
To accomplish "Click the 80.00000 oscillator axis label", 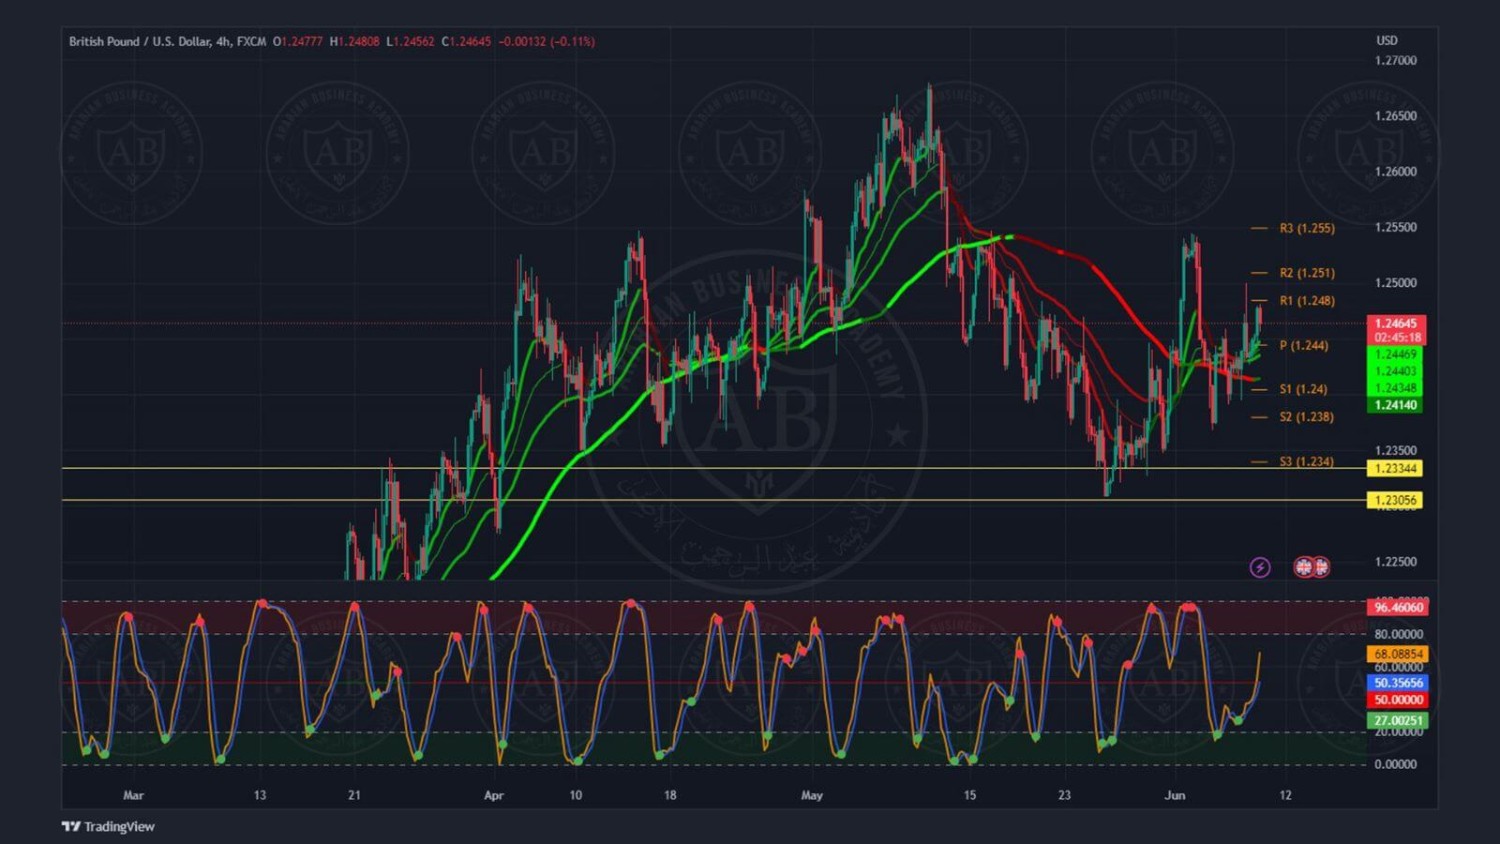I will pyautogui.click(x=1399, y=634).
